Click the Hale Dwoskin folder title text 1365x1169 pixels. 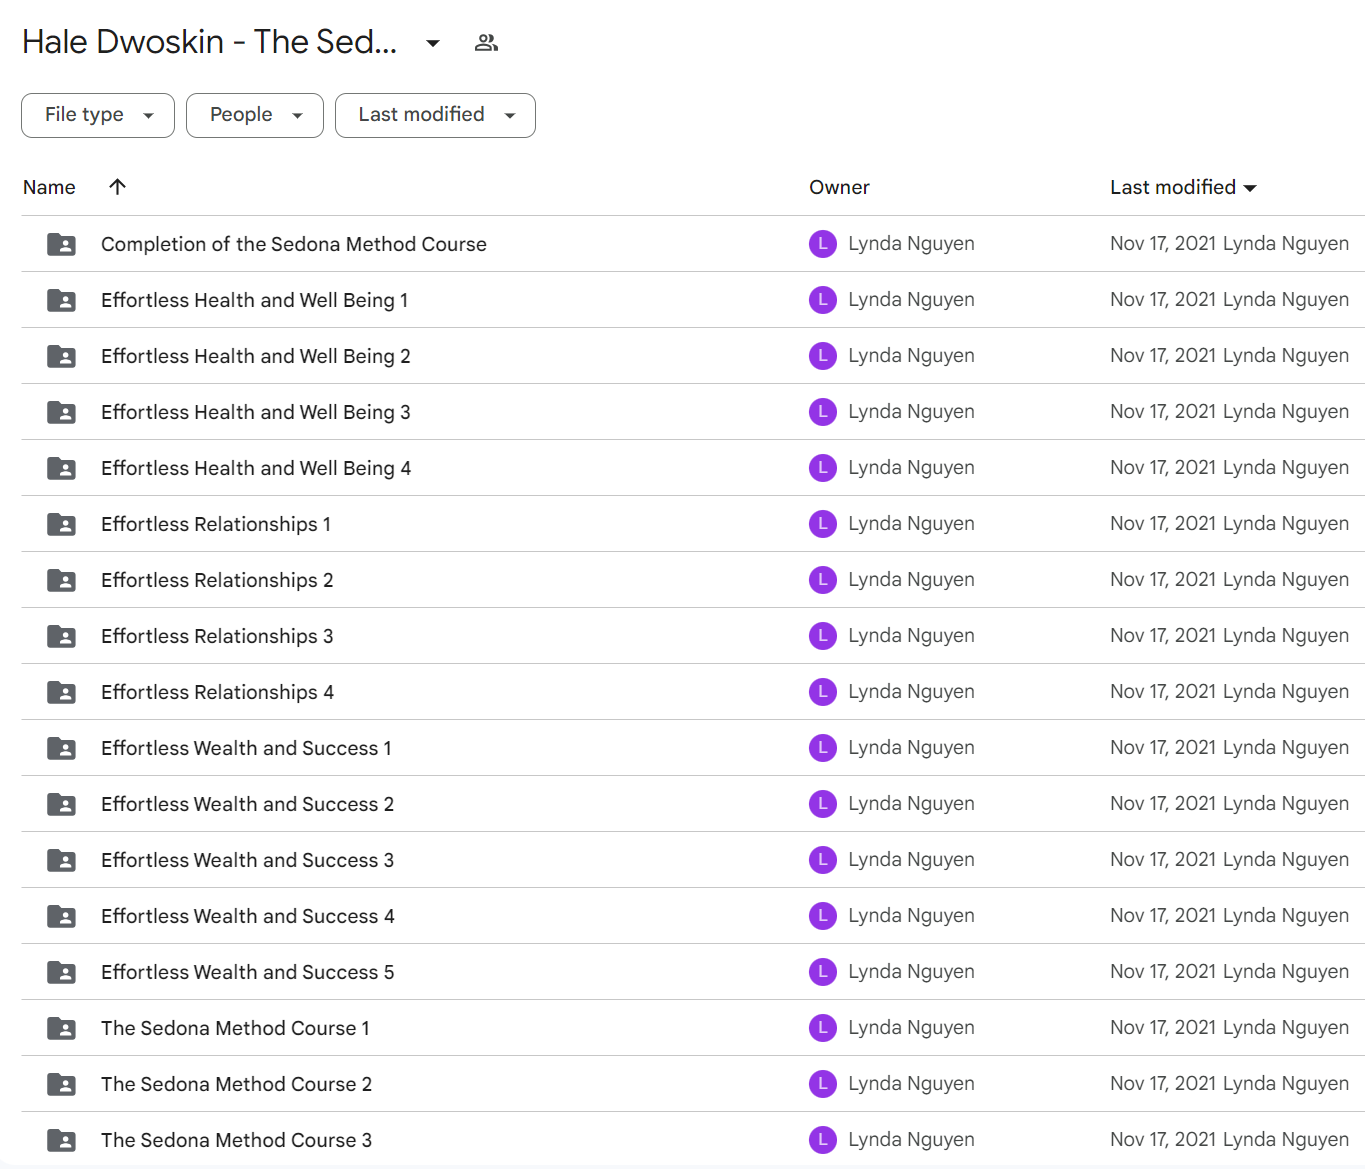click(210, 42)
